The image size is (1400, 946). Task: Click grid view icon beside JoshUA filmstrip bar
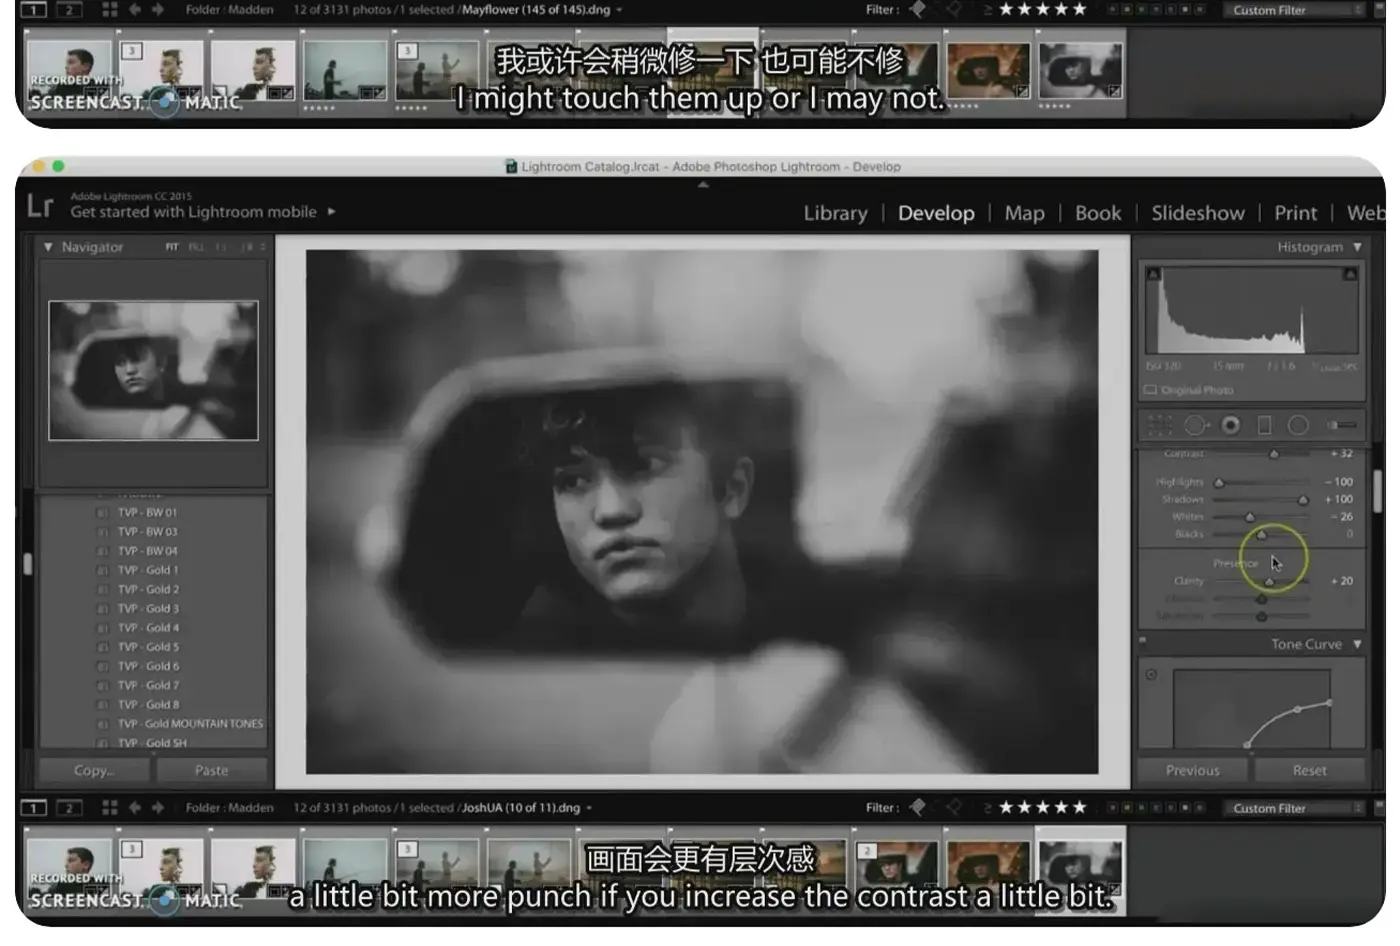[109, 807]
